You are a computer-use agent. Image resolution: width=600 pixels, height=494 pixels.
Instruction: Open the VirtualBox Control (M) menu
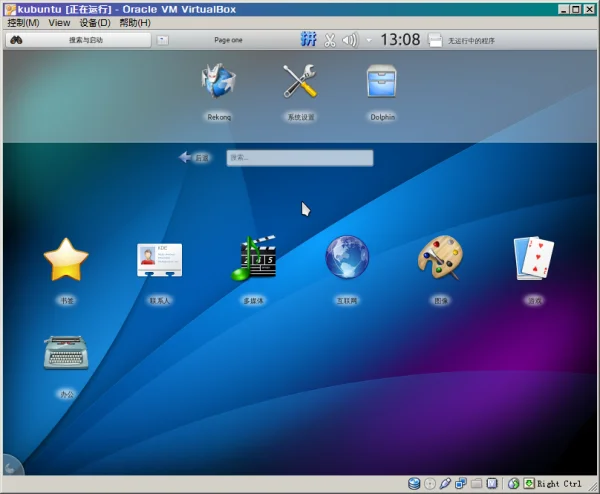tap(23, 23)
